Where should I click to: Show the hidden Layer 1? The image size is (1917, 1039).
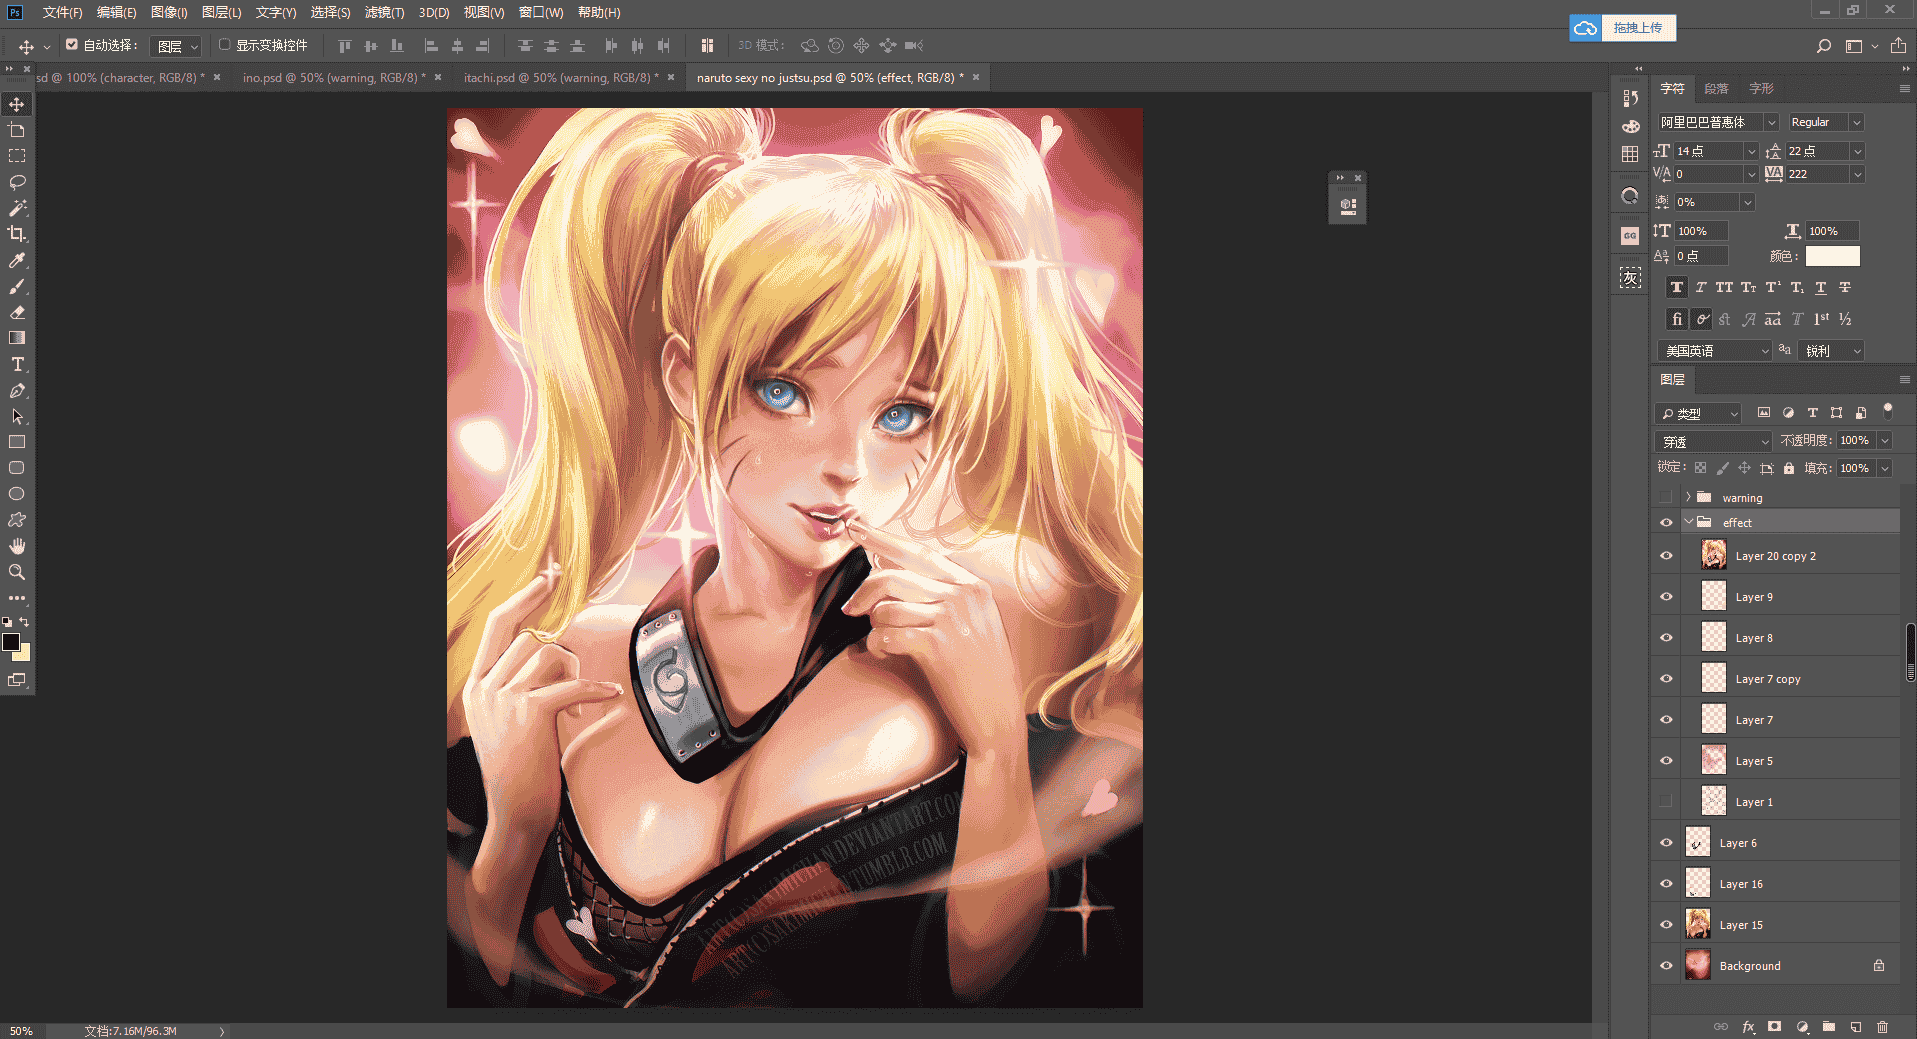[1666, 801]
